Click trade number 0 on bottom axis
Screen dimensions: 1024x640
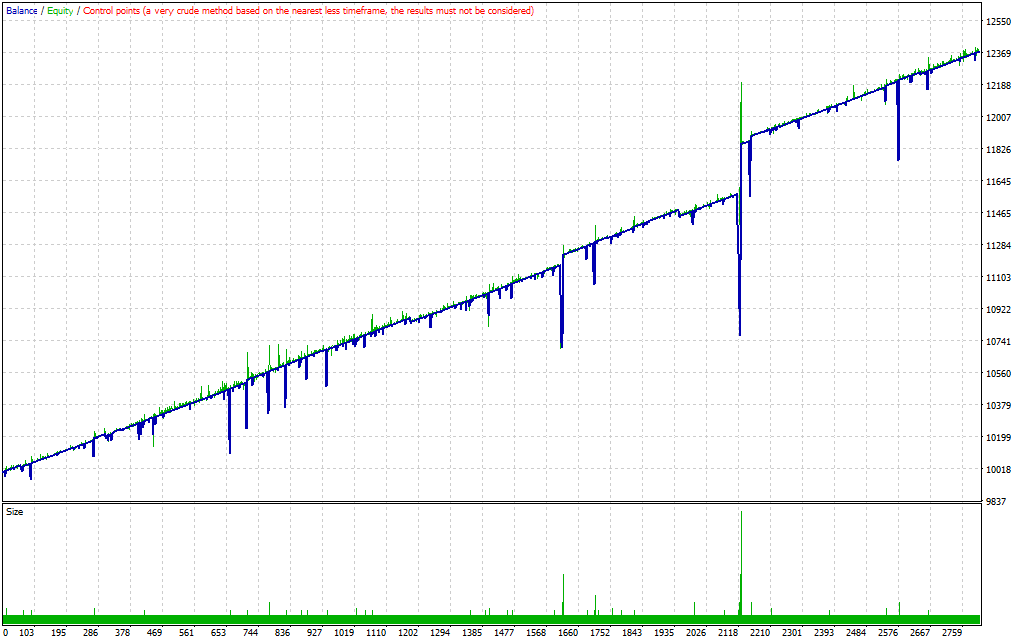[x=5, y=633]
